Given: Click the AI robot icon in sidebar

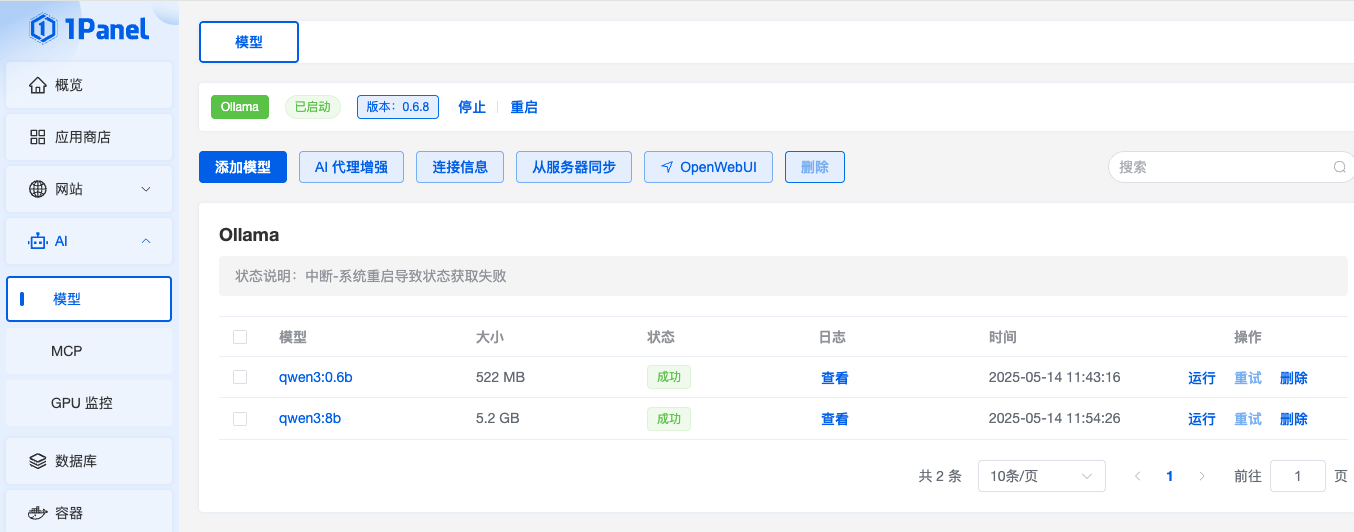Looking at the screenshot, I should [x=38, y=241].
